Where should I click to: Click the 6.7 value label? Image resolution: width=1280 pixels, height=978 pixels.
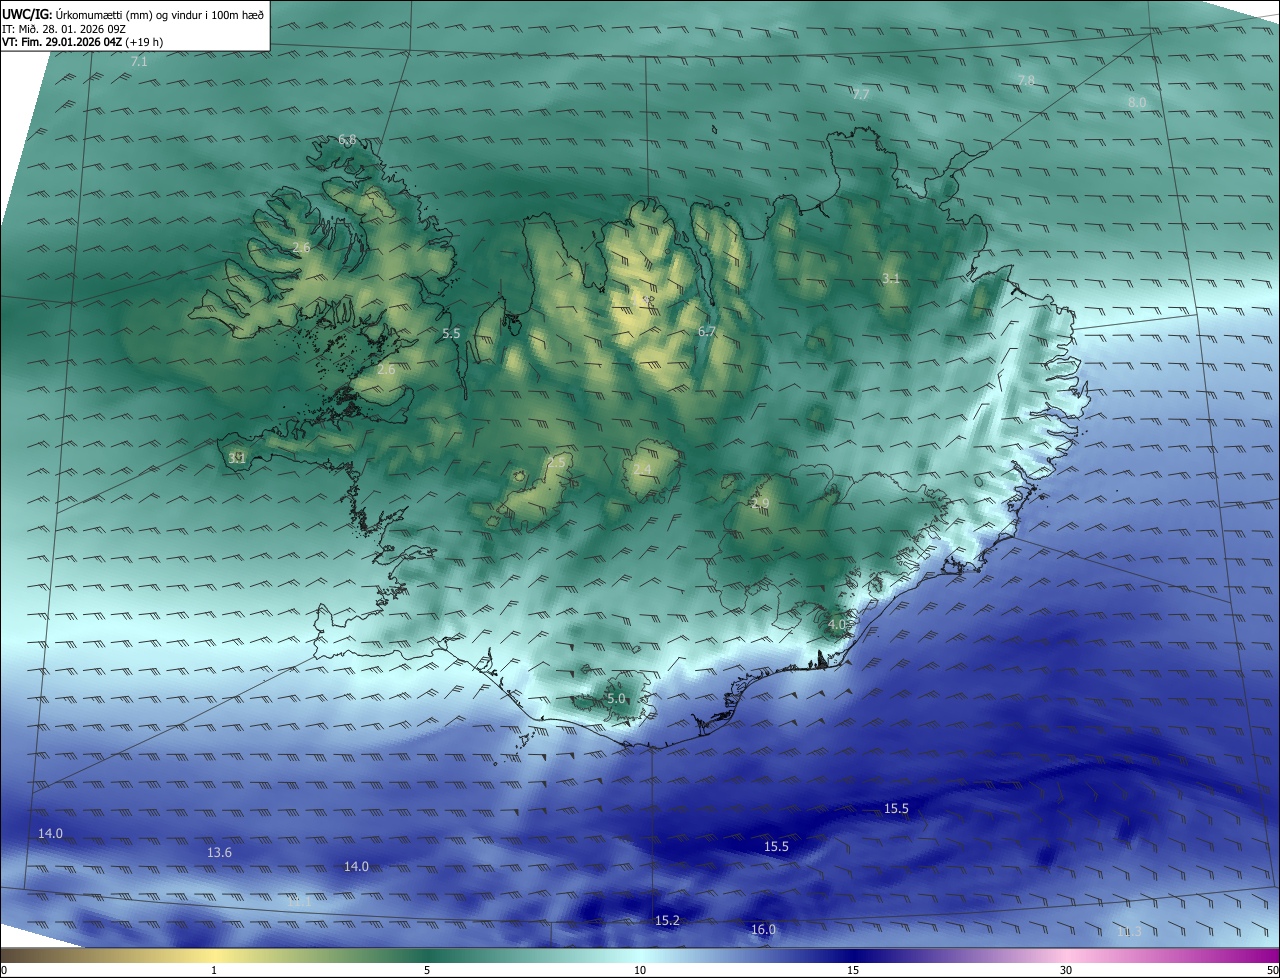pyautogui.click(x=707, y=331)
